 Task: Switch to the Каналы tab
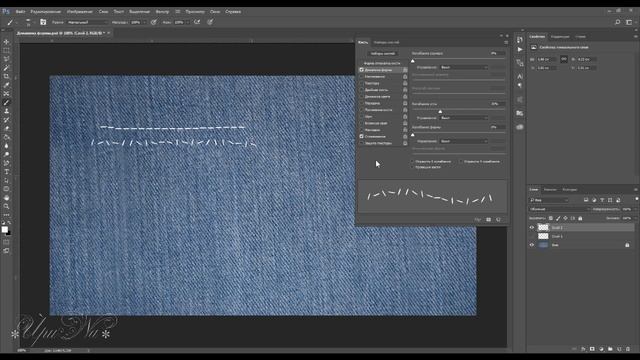(x=550, y=189)
